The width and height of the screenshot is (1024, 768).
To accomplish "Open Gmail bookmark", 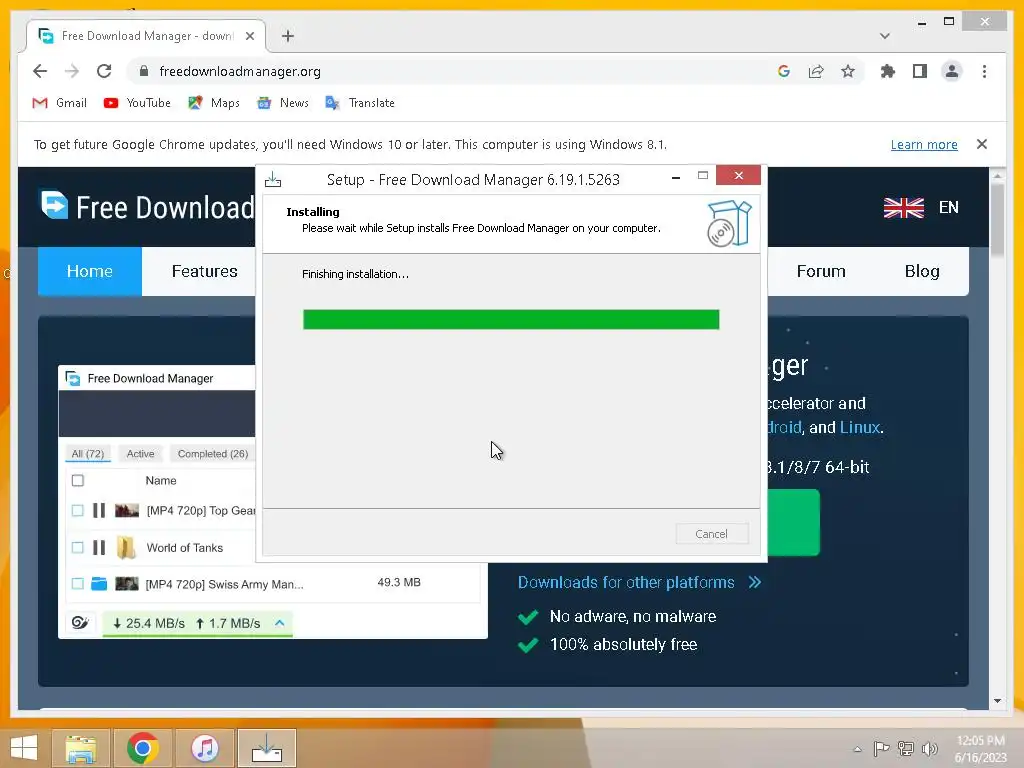I will pyautogui.click(x=59, y=103).
